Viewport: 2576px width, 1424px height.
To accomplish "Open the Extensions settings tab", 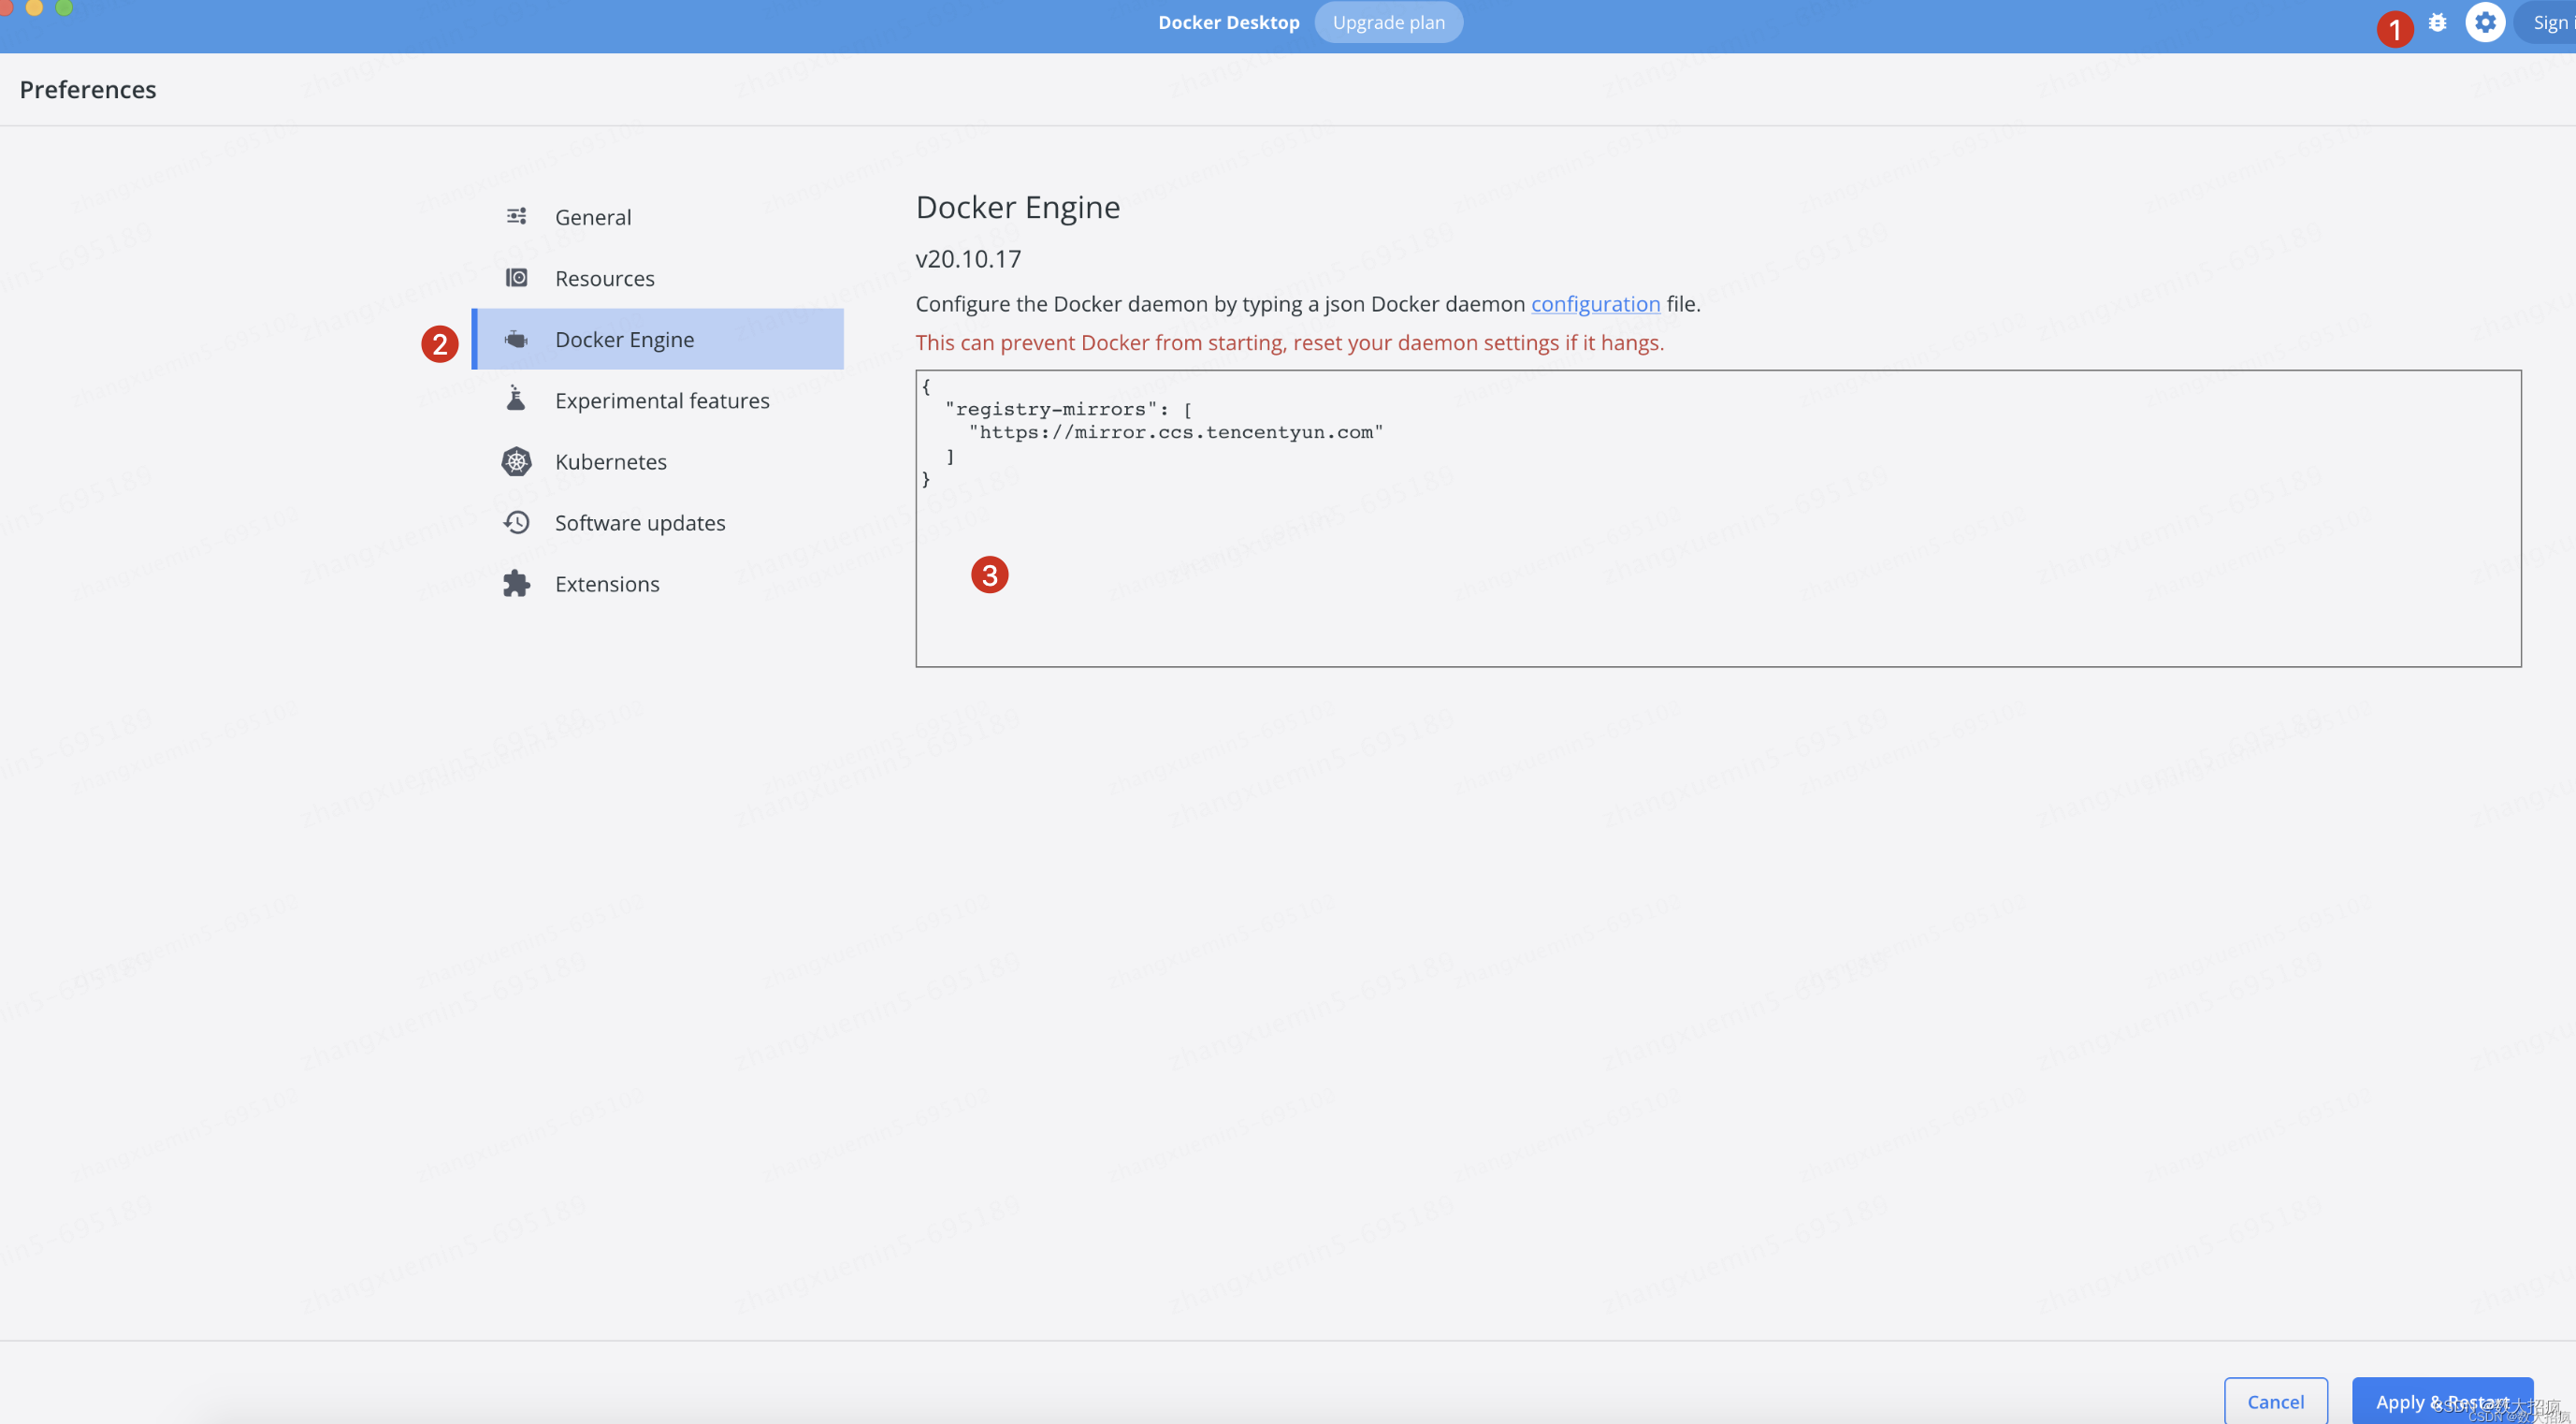I will (607, 584).
